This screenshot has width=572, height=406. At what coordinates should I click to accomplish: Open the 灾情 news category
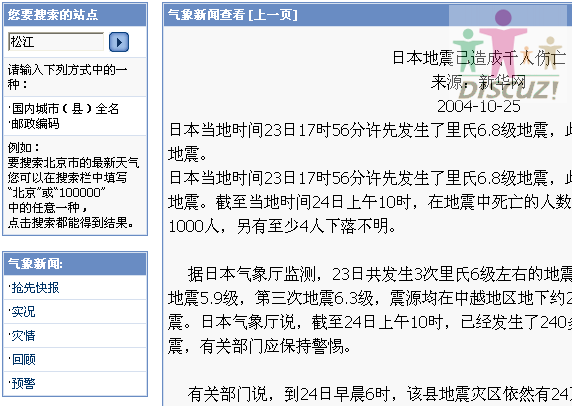pos(23,336)
